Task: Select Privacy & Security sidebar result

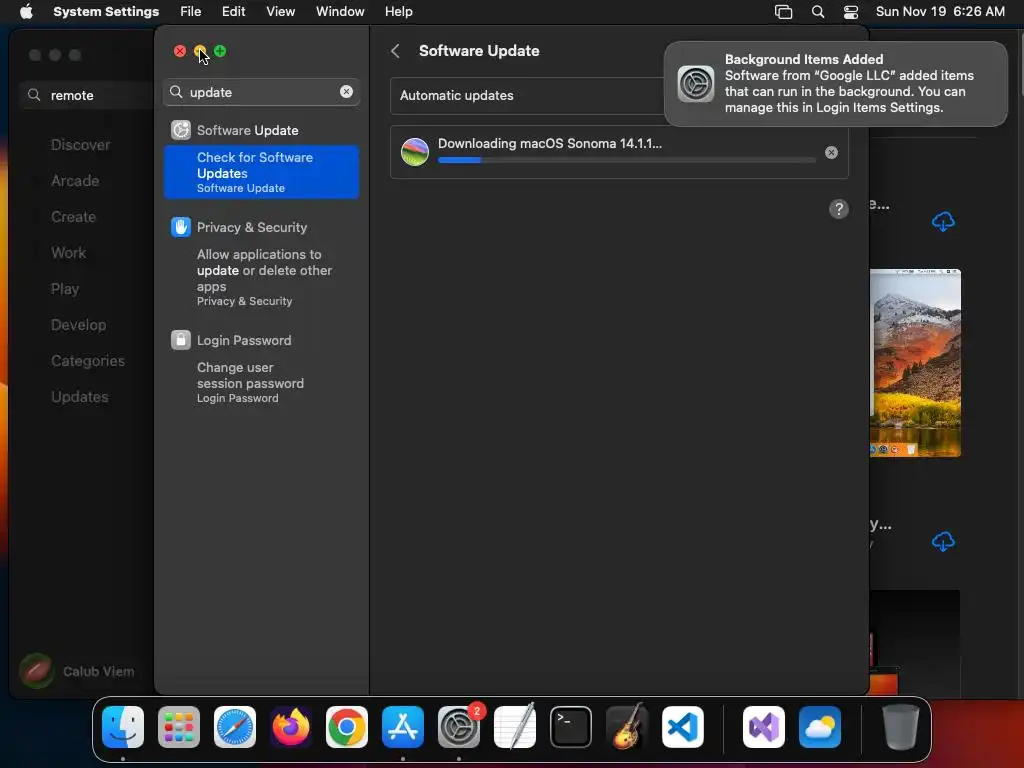Action: 261,227
